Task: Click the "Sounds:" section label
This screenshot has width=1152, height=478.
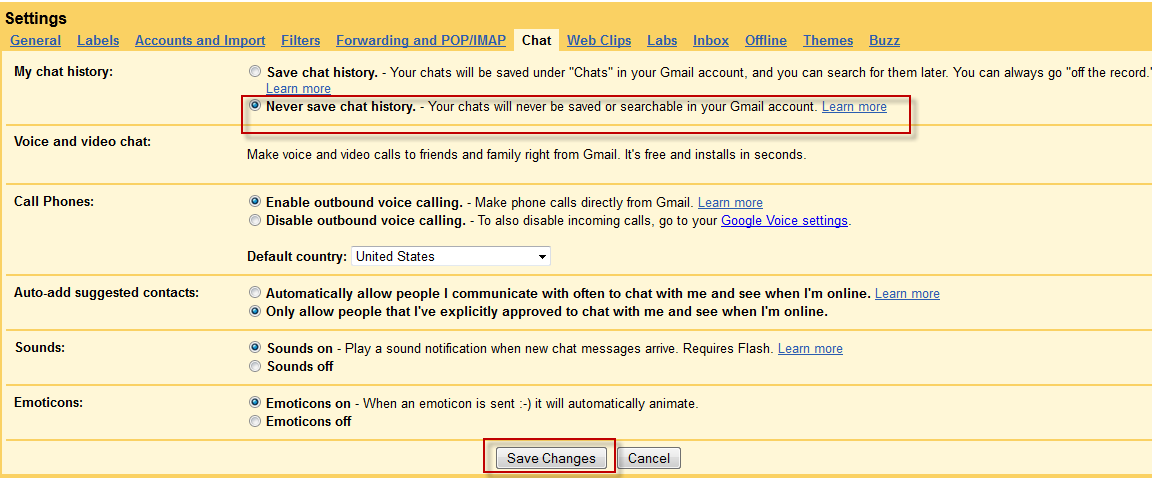Action: click(40, 347)
